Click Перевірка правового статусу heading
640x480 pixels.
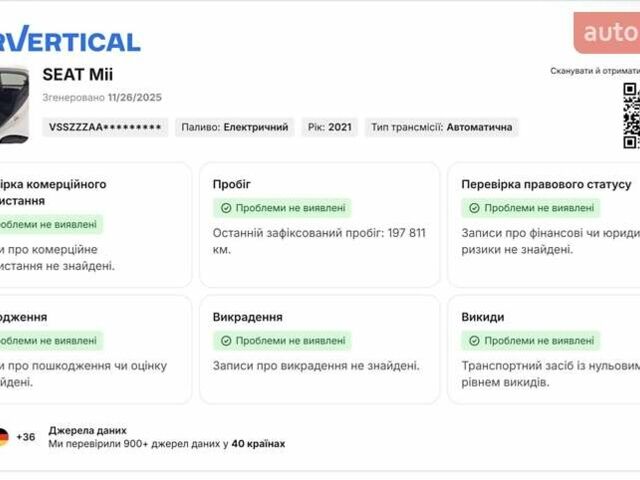tap(546, 184)
